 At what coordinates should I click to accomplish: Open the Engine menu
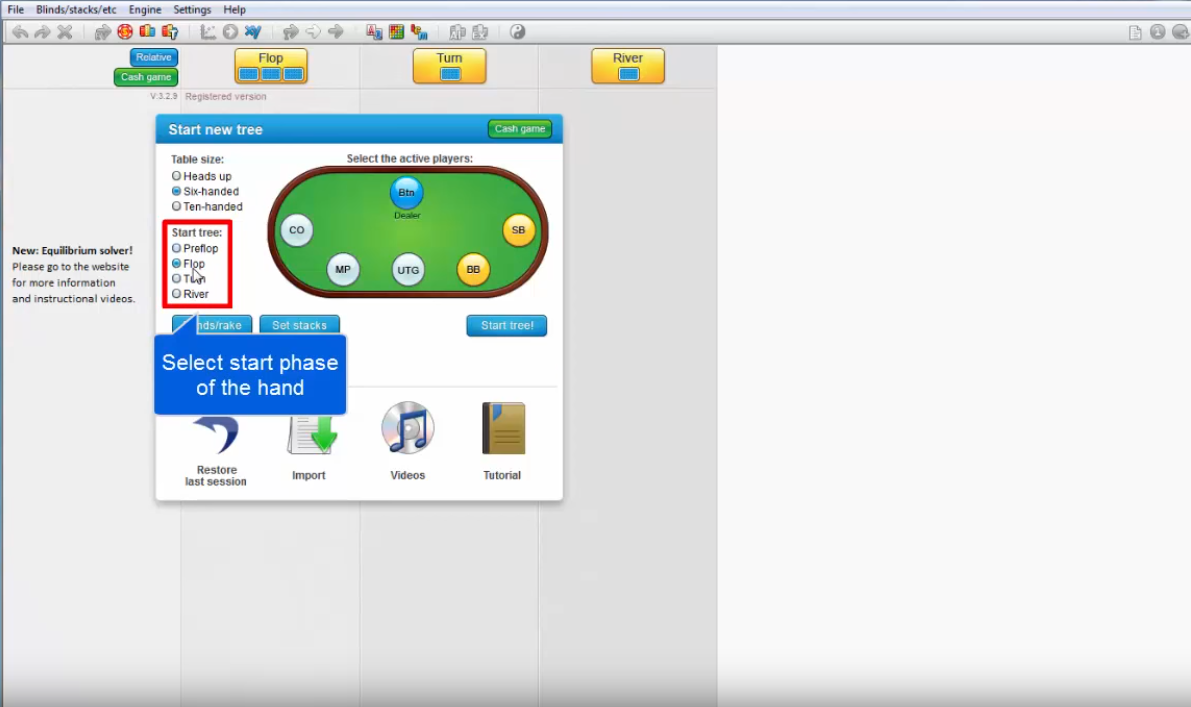(x=145, y=9)
